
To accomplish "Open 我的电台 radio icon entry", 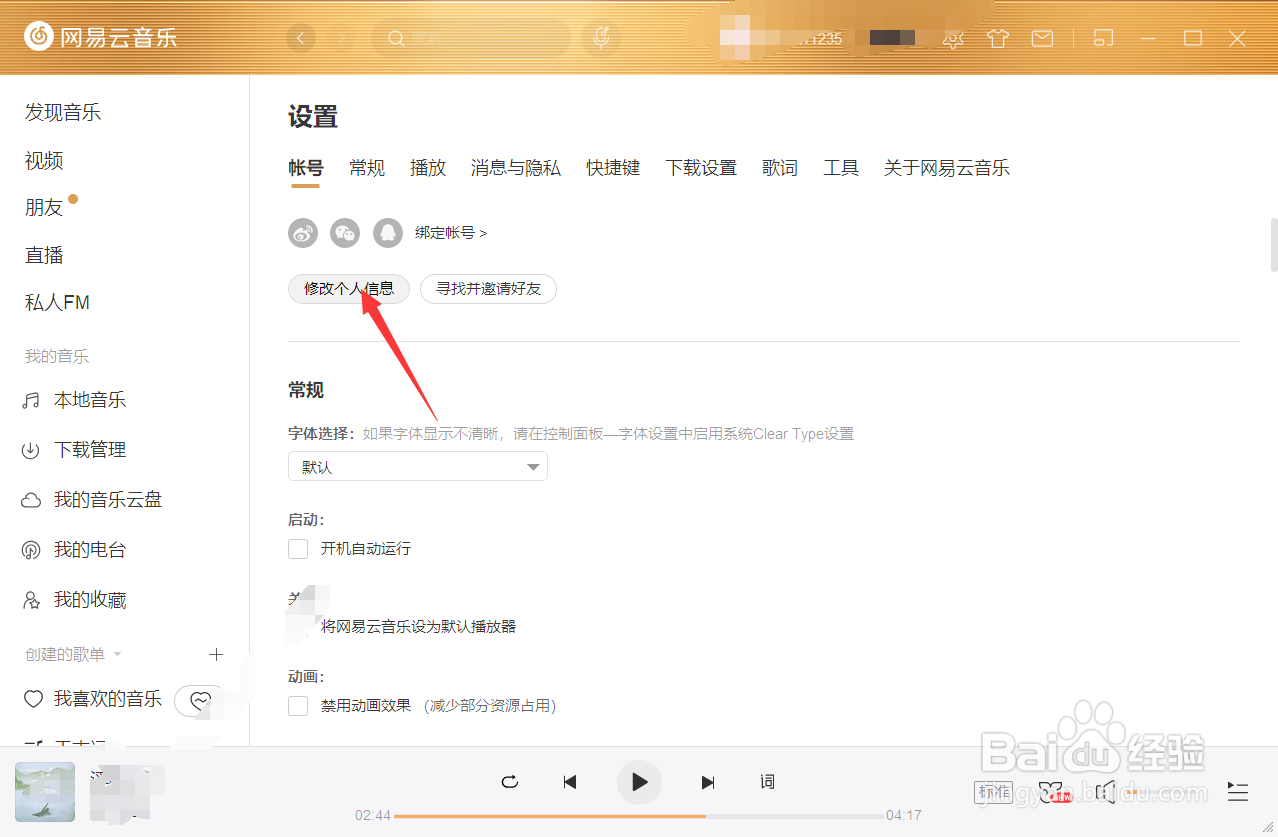I will coord(74,550).
